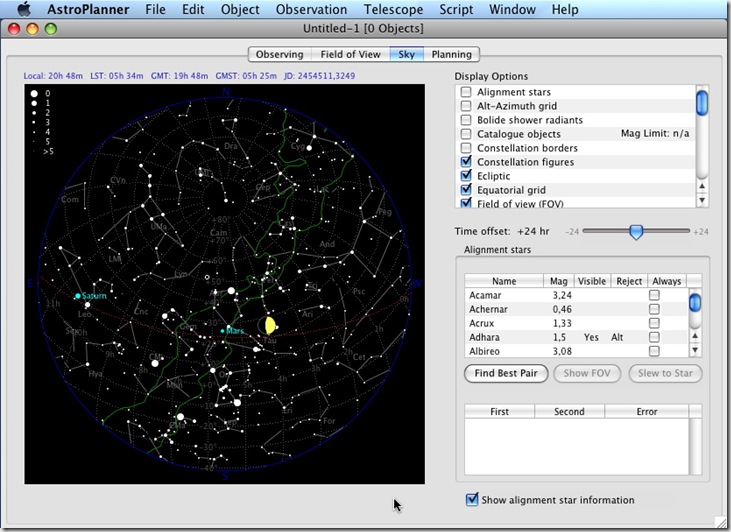Uncheck Show alignment star information
This screenshot has height=532, width=731.
click(x=472, y=499)
